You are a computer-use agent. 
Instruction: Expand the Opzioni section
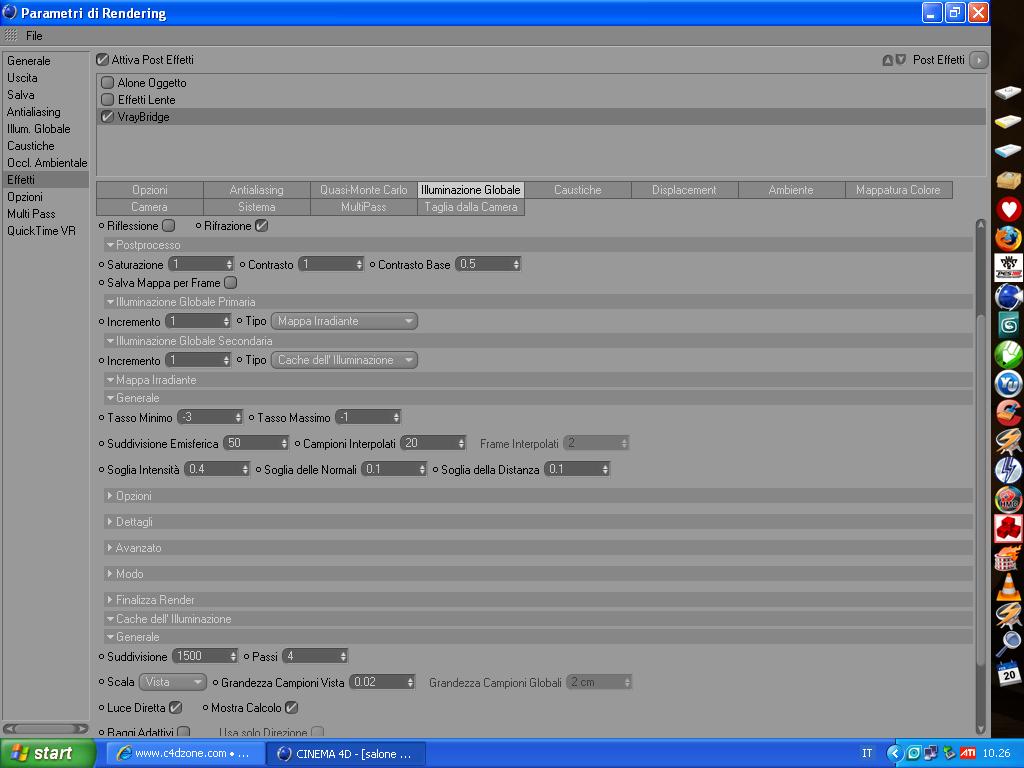[x=110, y=496]
